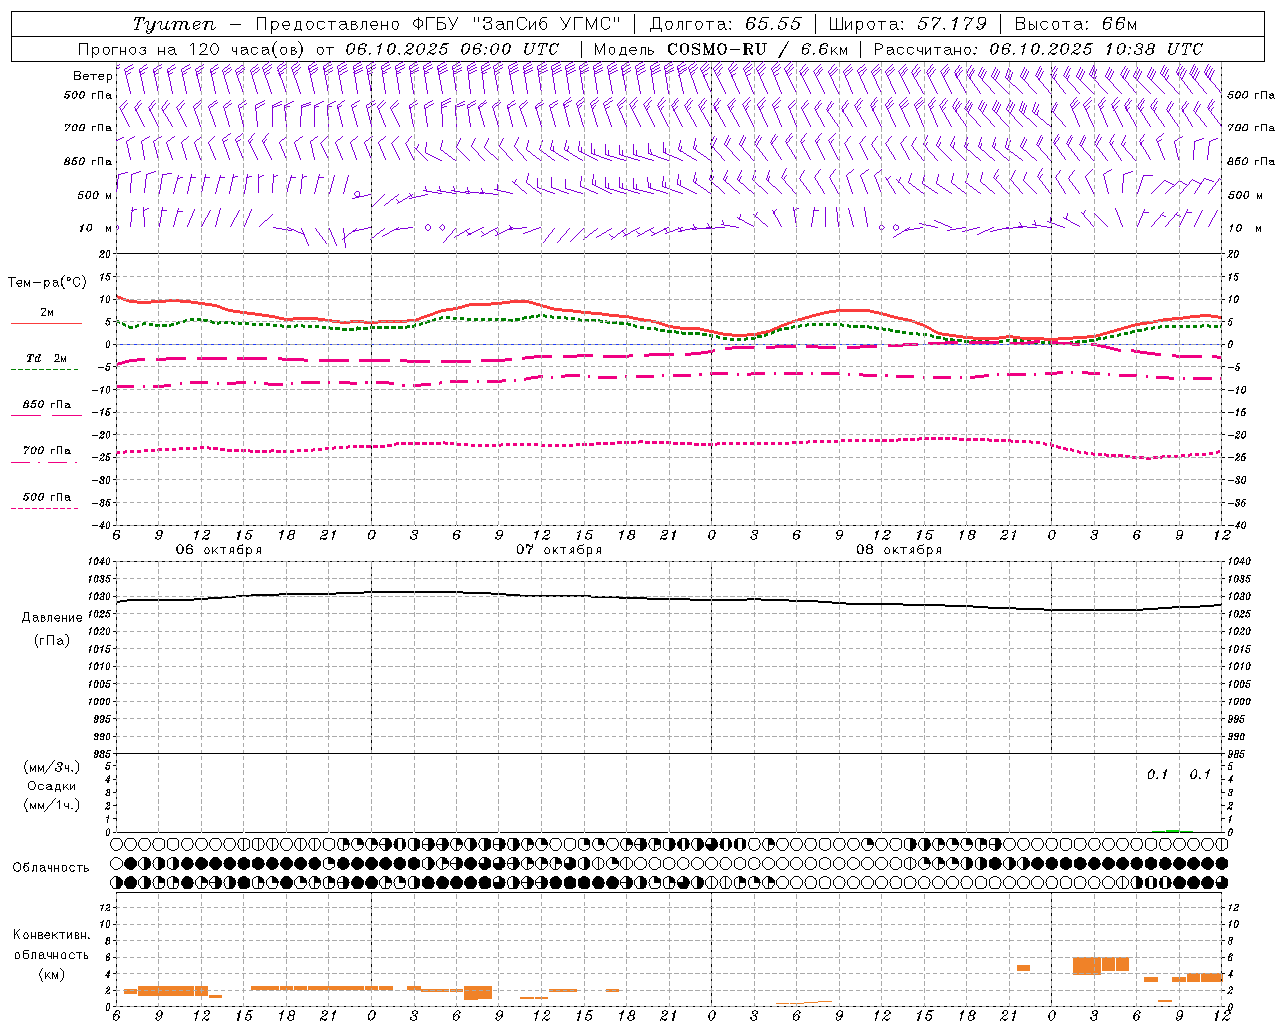Click the '700 гПа' temperature legend entry
1280x1024 pixels.
click(x=47, y=451)
